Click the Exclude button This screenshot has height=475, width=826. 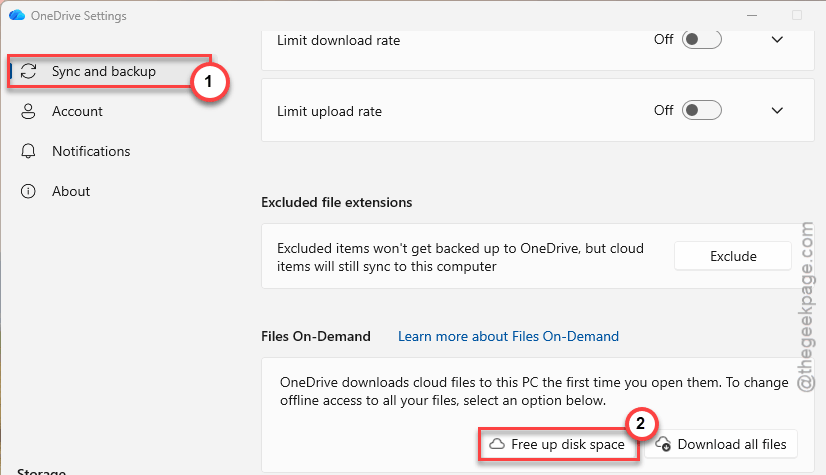733,256
